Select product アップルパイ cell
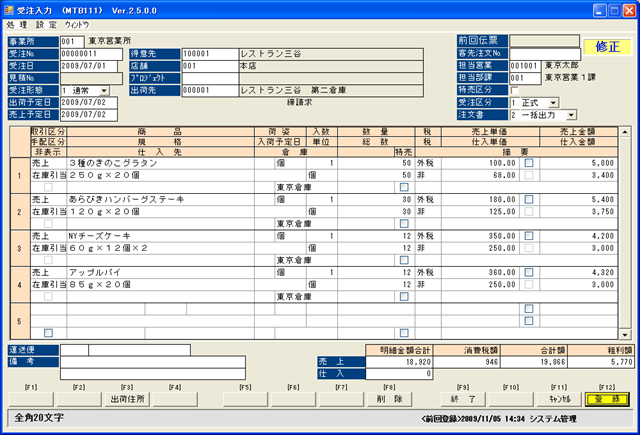The width and height of the screenshot is (640, 435). [160, 273]
